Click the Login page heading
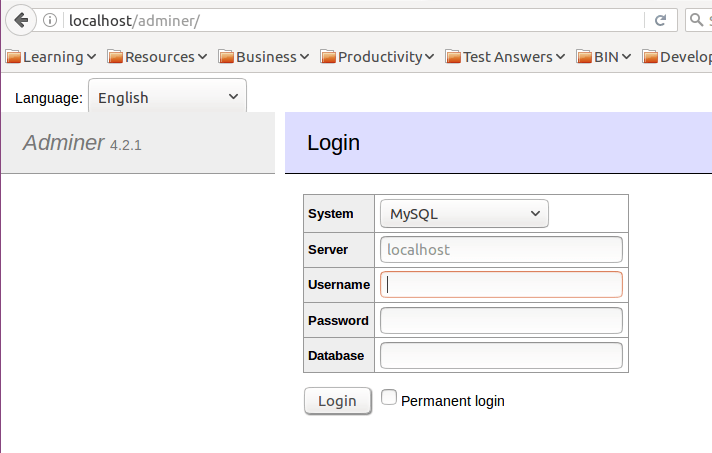The image size is (712, 453). [x=333, y=143]
